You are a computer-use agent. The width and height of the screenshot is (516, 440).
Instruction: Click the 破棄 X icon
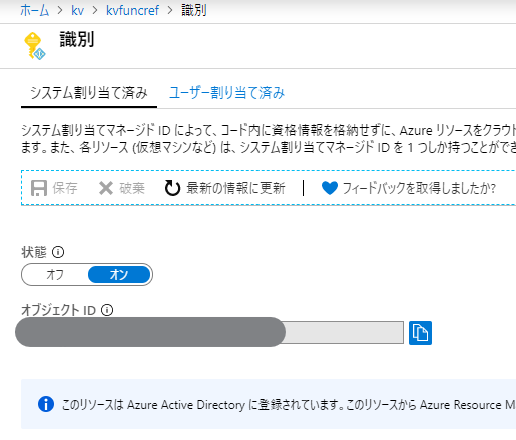pyautogui.click(x=106, y=188)
